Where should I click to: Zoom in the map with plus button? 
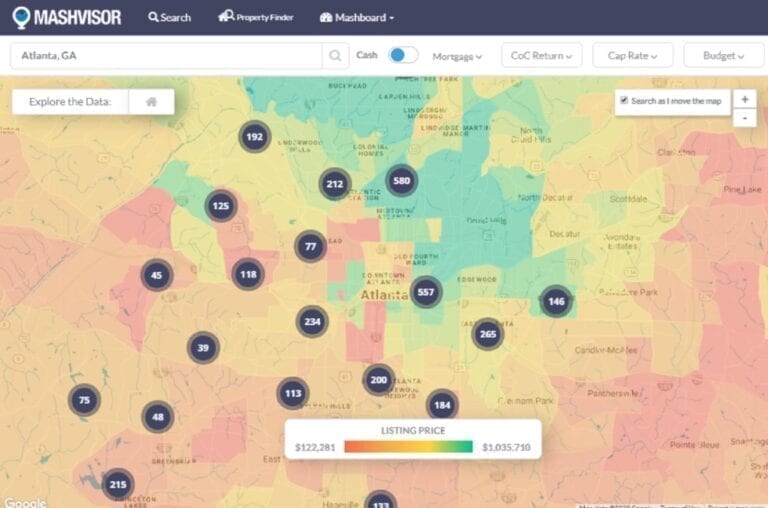744,99
